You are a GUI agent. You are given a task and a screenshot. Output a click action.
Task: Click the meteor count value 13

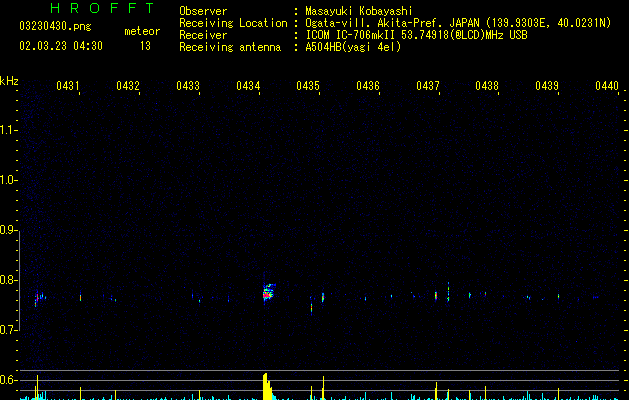(145, 46)
